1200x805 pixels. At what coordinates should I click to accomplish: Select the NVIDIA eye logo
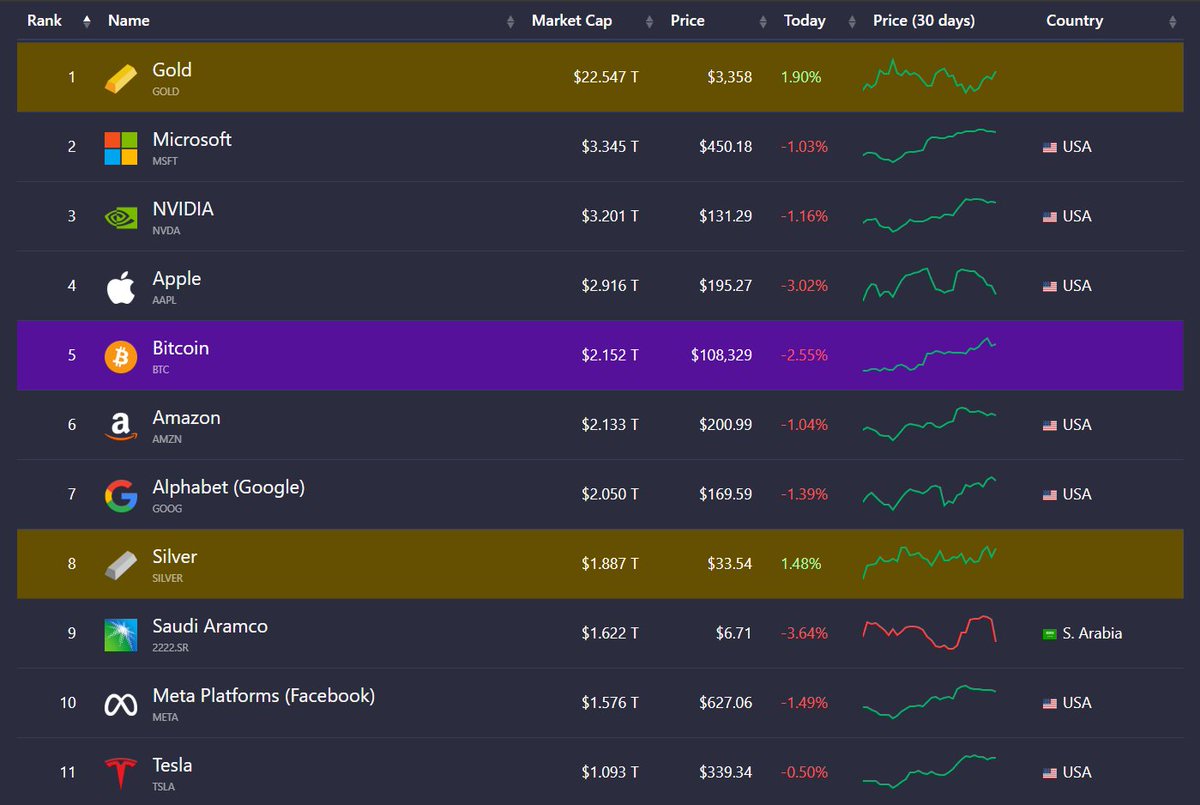point(120,216)
